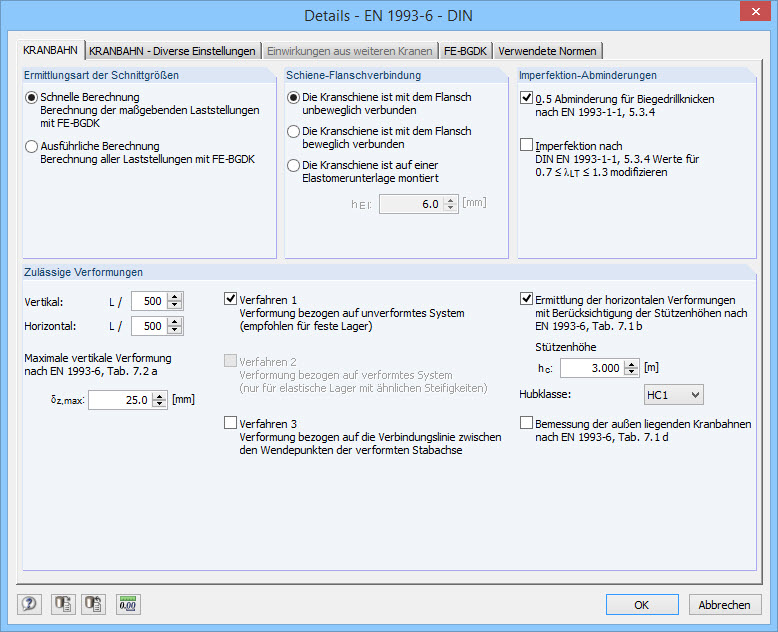This screenshot has height=632, width=778.
Task: Select Ausführliche Berechnung radio button
Action: pos(31,146)
